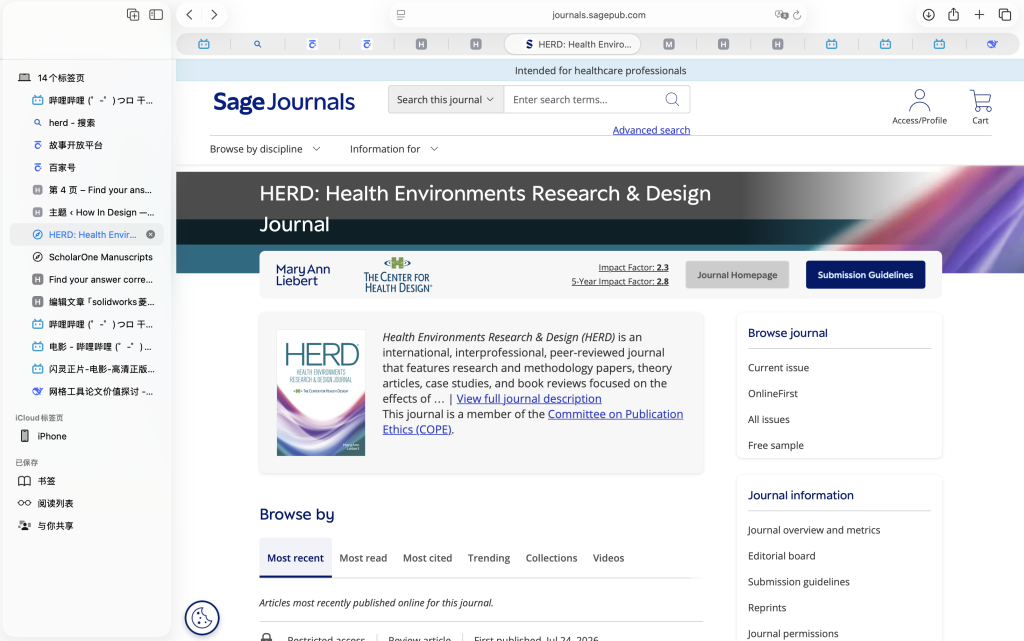Open the shopping Cart
Image resolution: width=1024 pixels, height=641 pixels.
[980, 106]
